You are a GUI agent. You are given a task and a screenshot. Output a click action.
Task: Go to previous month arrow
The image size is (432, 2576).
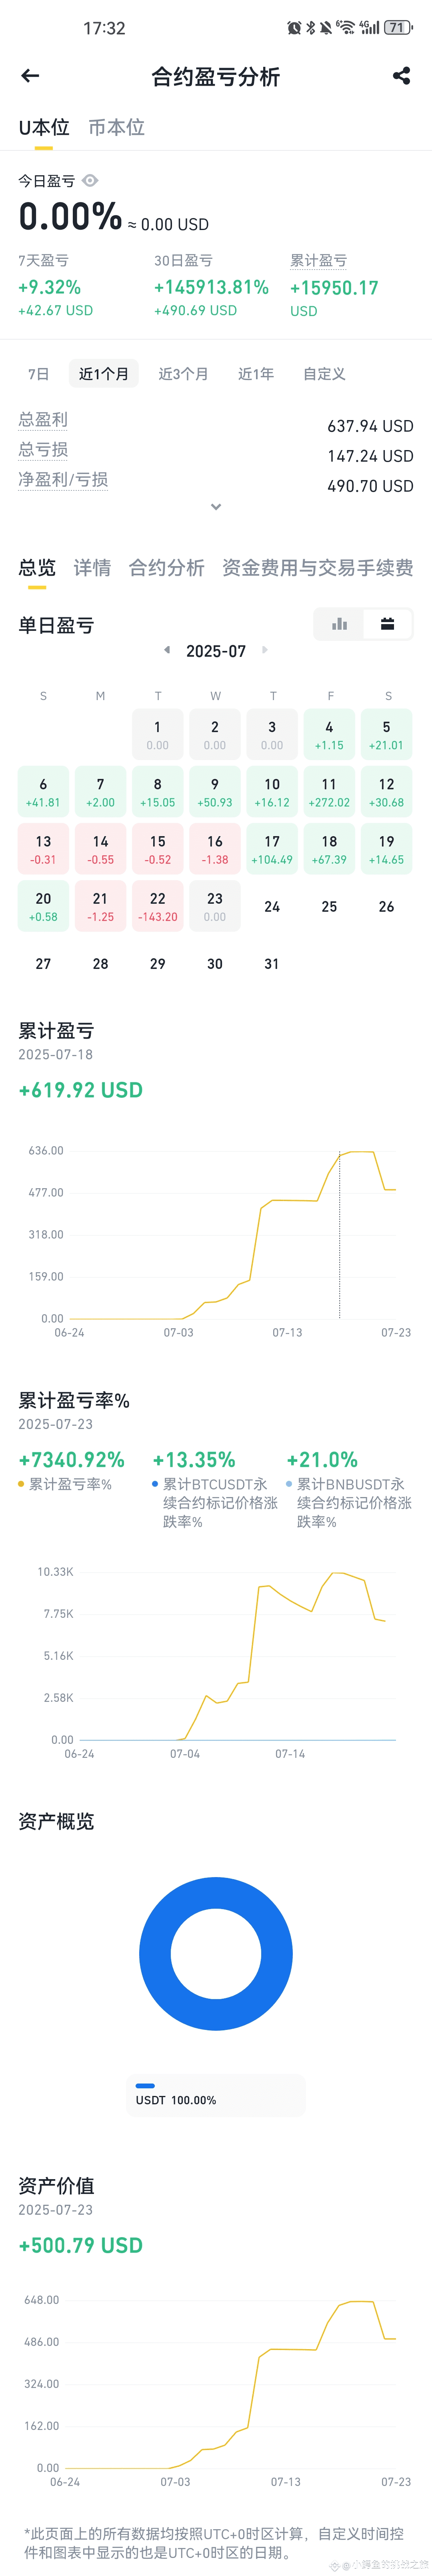pyautogui.click(x=167, y=650)
